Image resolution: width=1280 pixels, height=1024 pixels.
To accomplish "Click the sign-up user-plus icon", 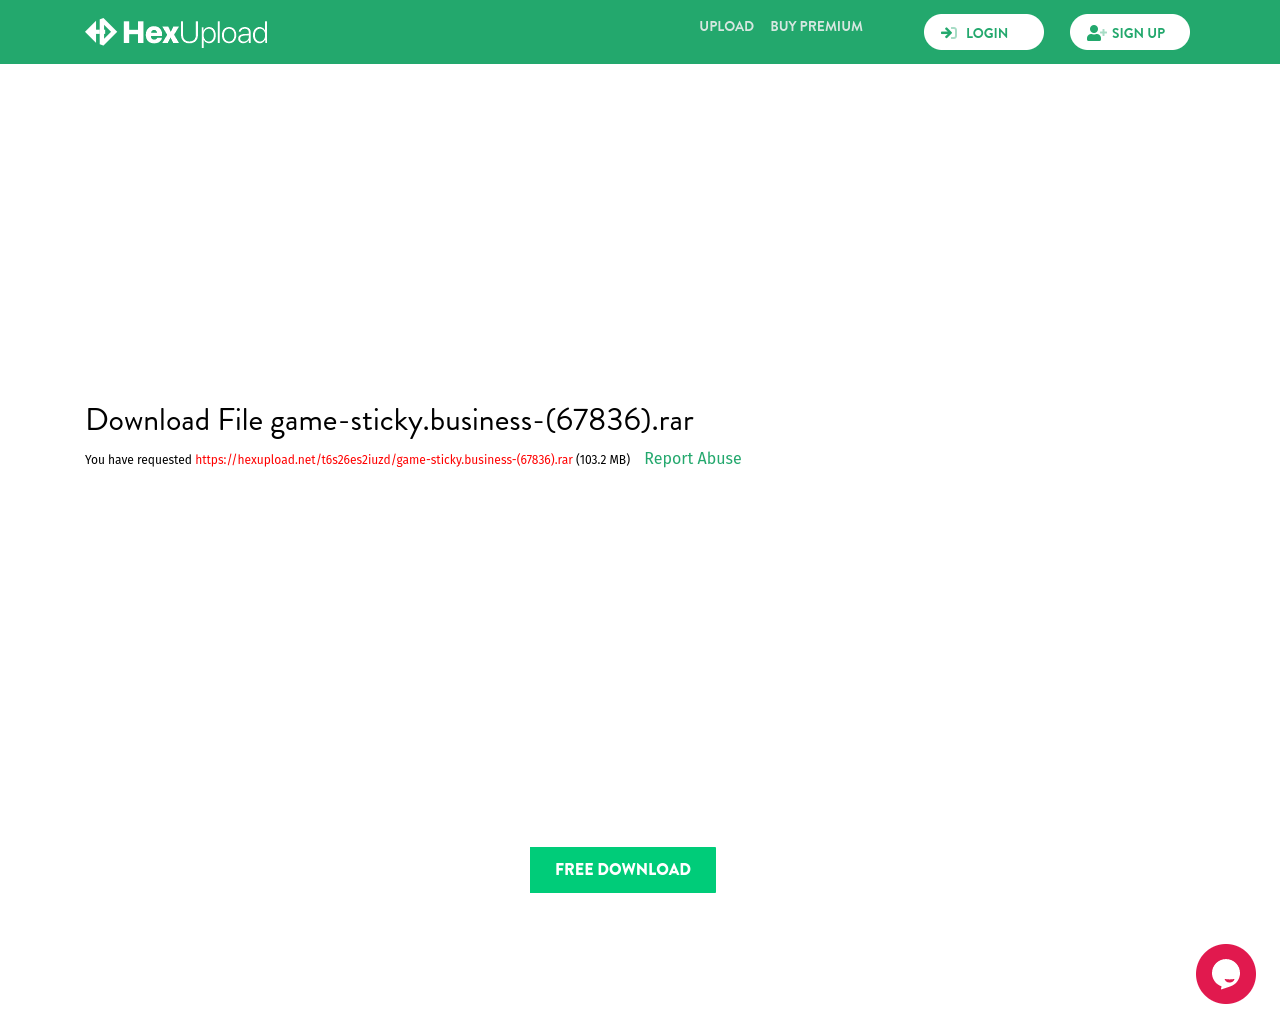I will pos(1096,33).
